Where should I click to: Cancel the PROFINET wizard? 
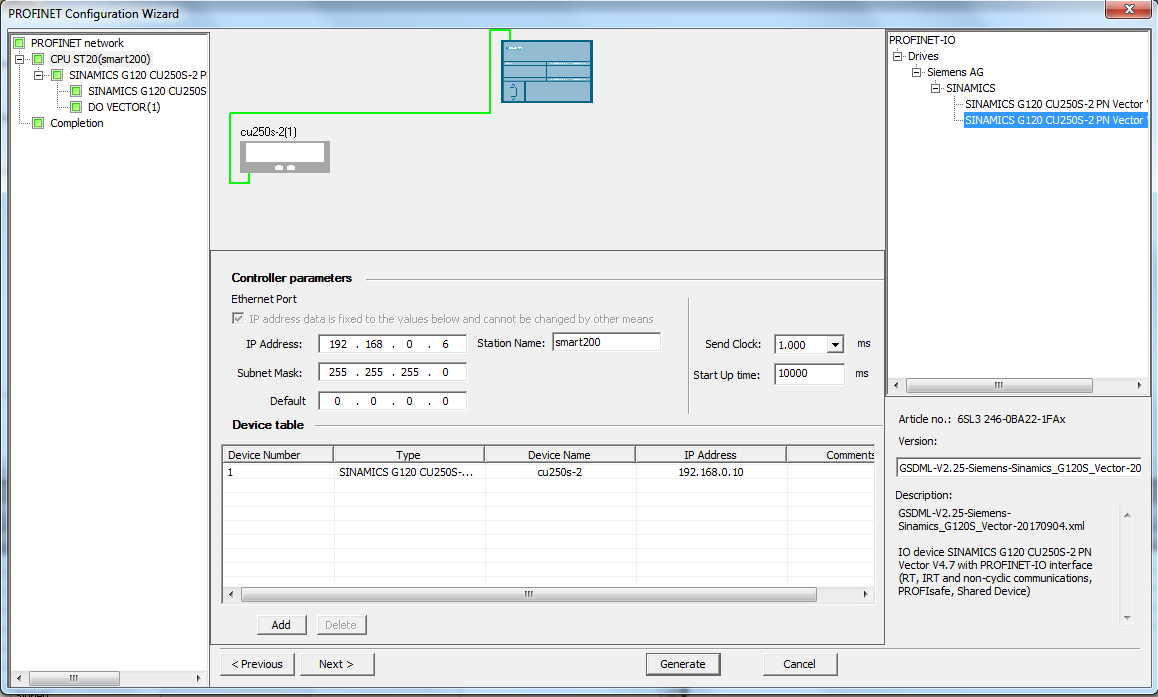pyautogui.click(x=800, y=664)
